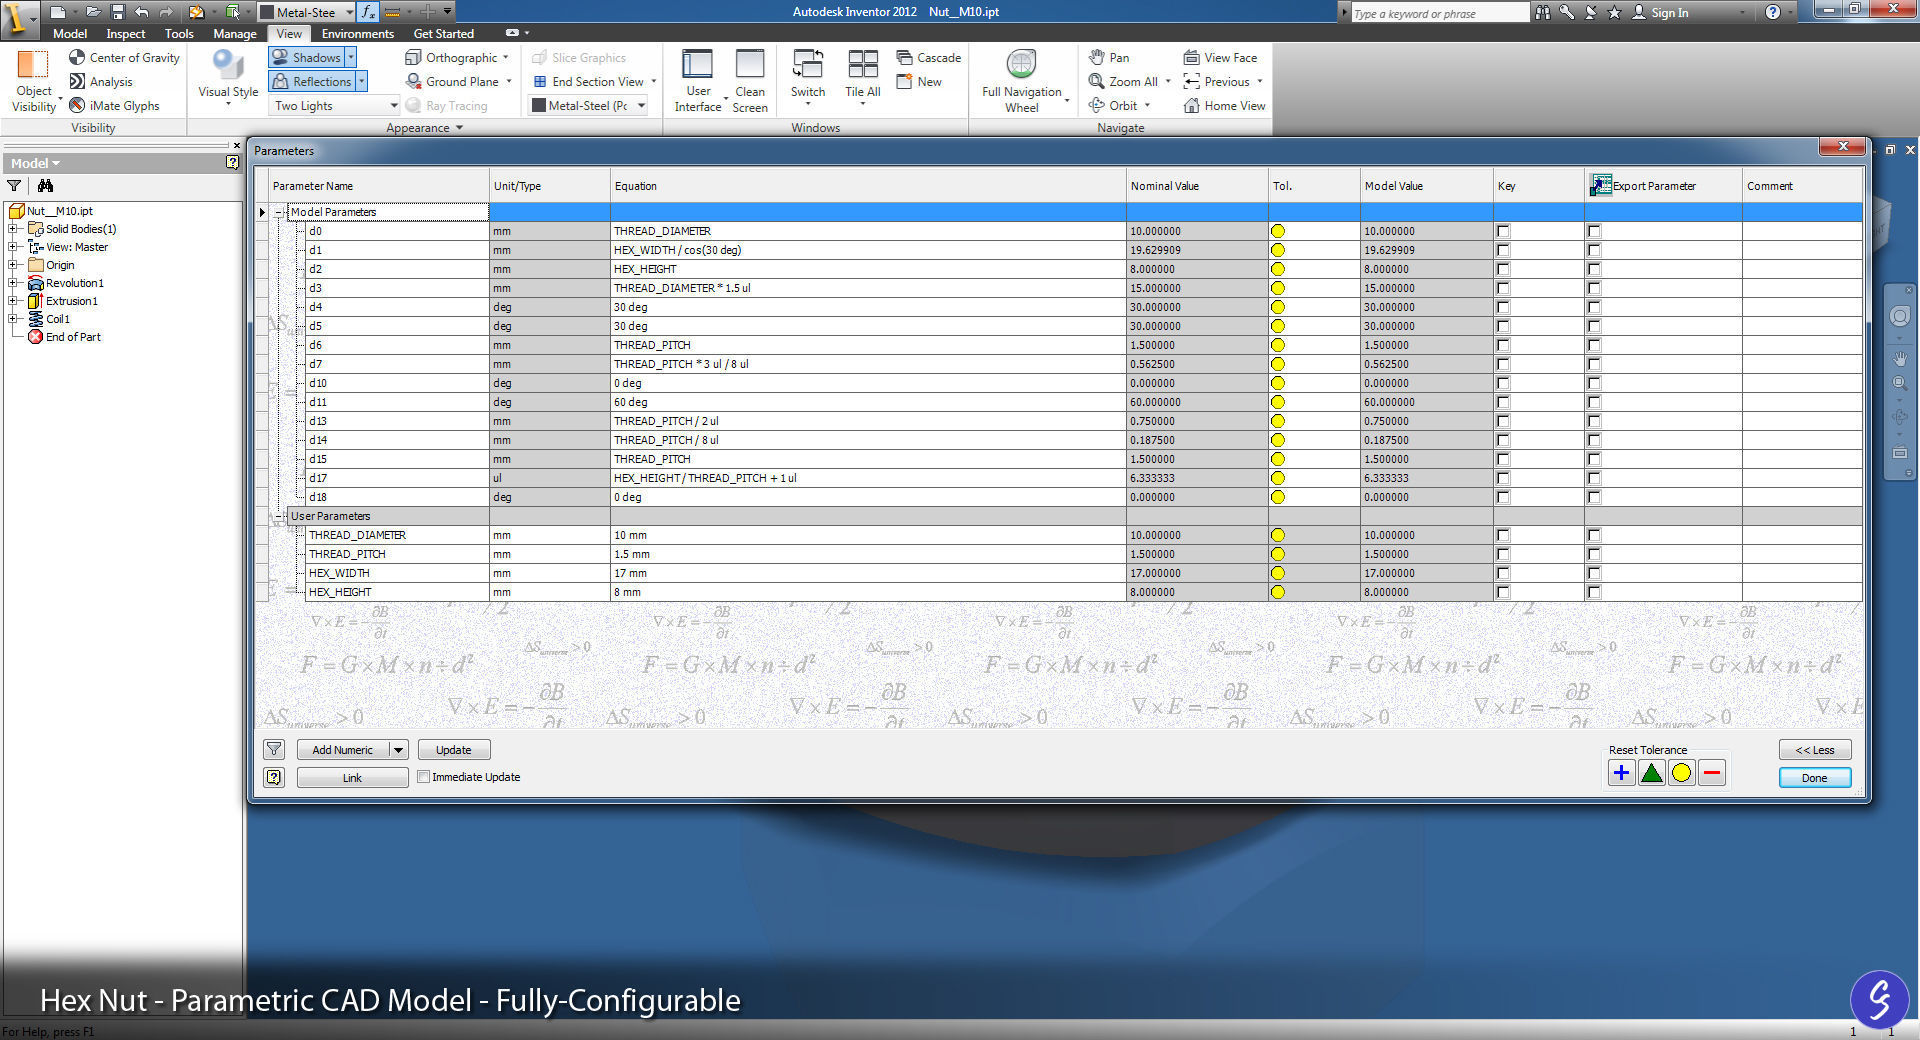Check the Key box for THREAD_DIAMETER
1920x1040 pixels.
coord(1503,535)
